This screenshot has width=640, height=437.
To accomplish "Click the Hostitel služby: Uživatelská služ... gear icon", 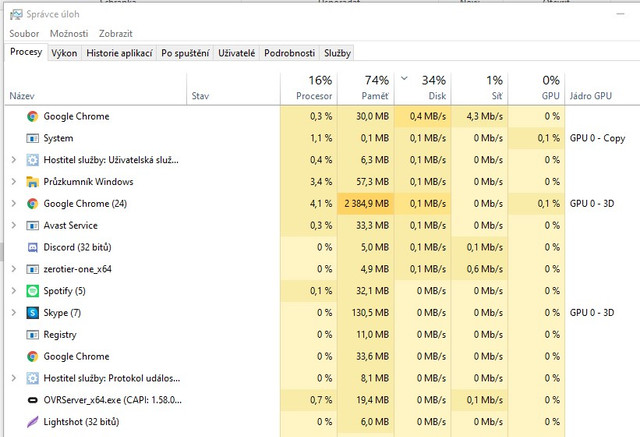I will [32, 160].
